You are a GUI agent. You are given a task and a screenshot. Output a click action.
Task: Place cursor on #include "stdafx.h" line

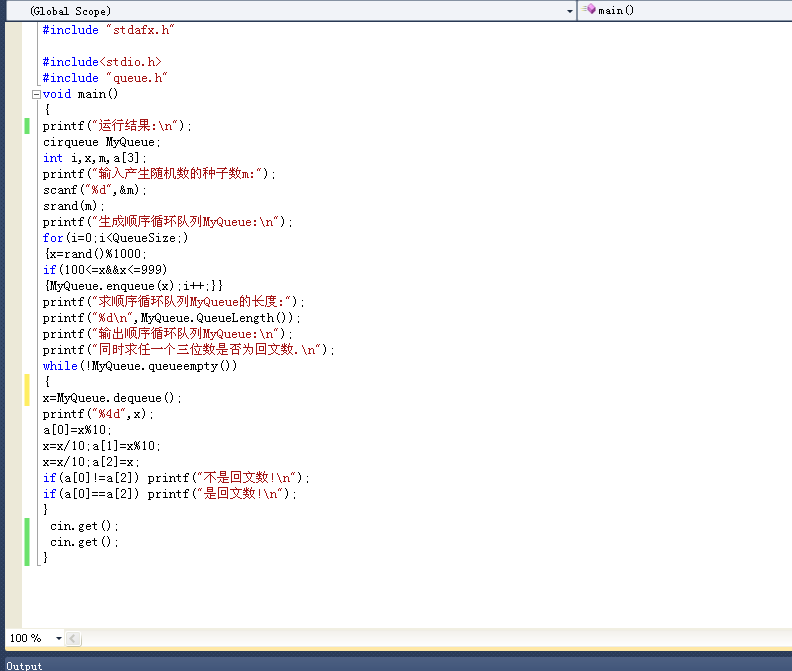tap(108, 30)
